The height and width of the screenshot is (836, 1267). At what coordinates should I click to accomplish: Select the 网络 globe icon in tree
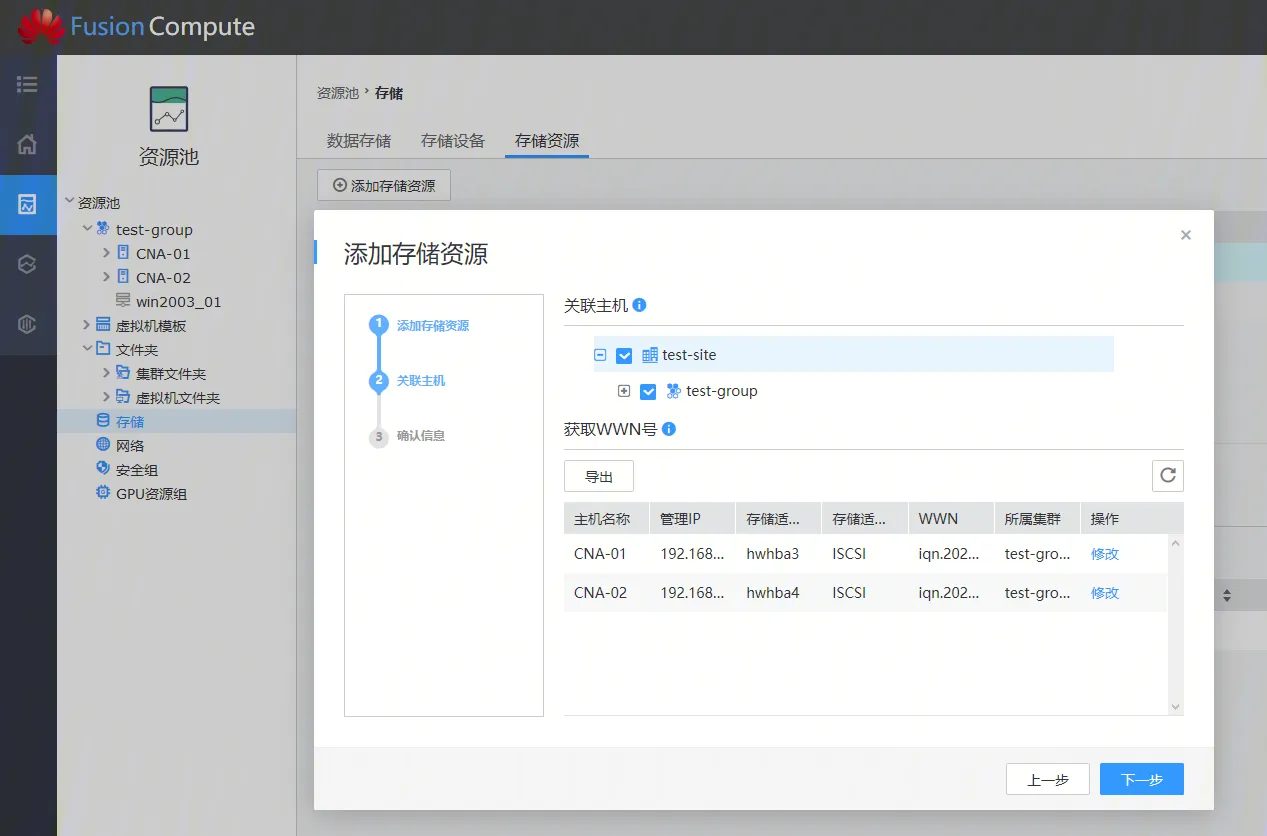click(103, 445)
